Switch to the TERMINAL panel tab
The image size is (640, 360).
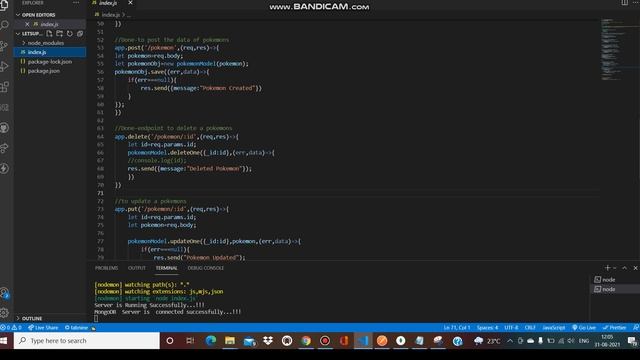167,268
